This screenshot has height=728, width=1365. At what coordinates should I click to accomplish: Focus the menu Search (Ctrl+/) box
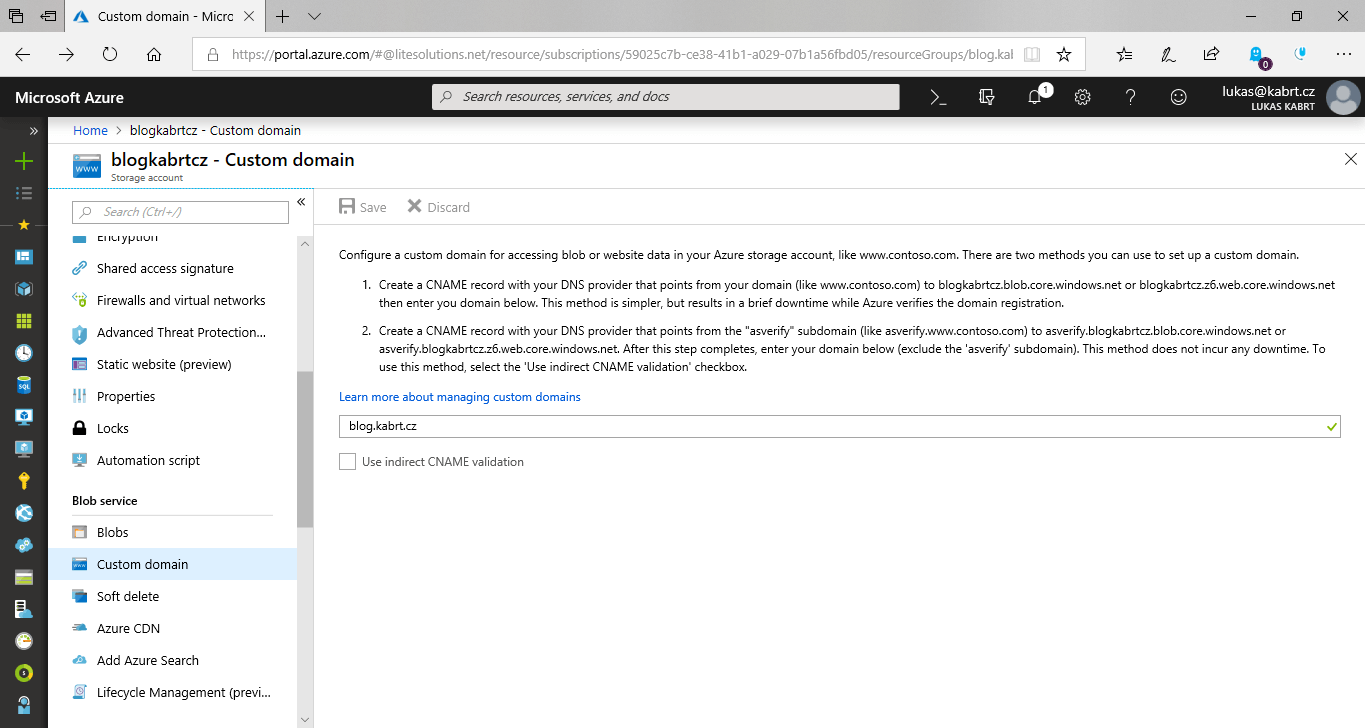(x=181, y=212)
